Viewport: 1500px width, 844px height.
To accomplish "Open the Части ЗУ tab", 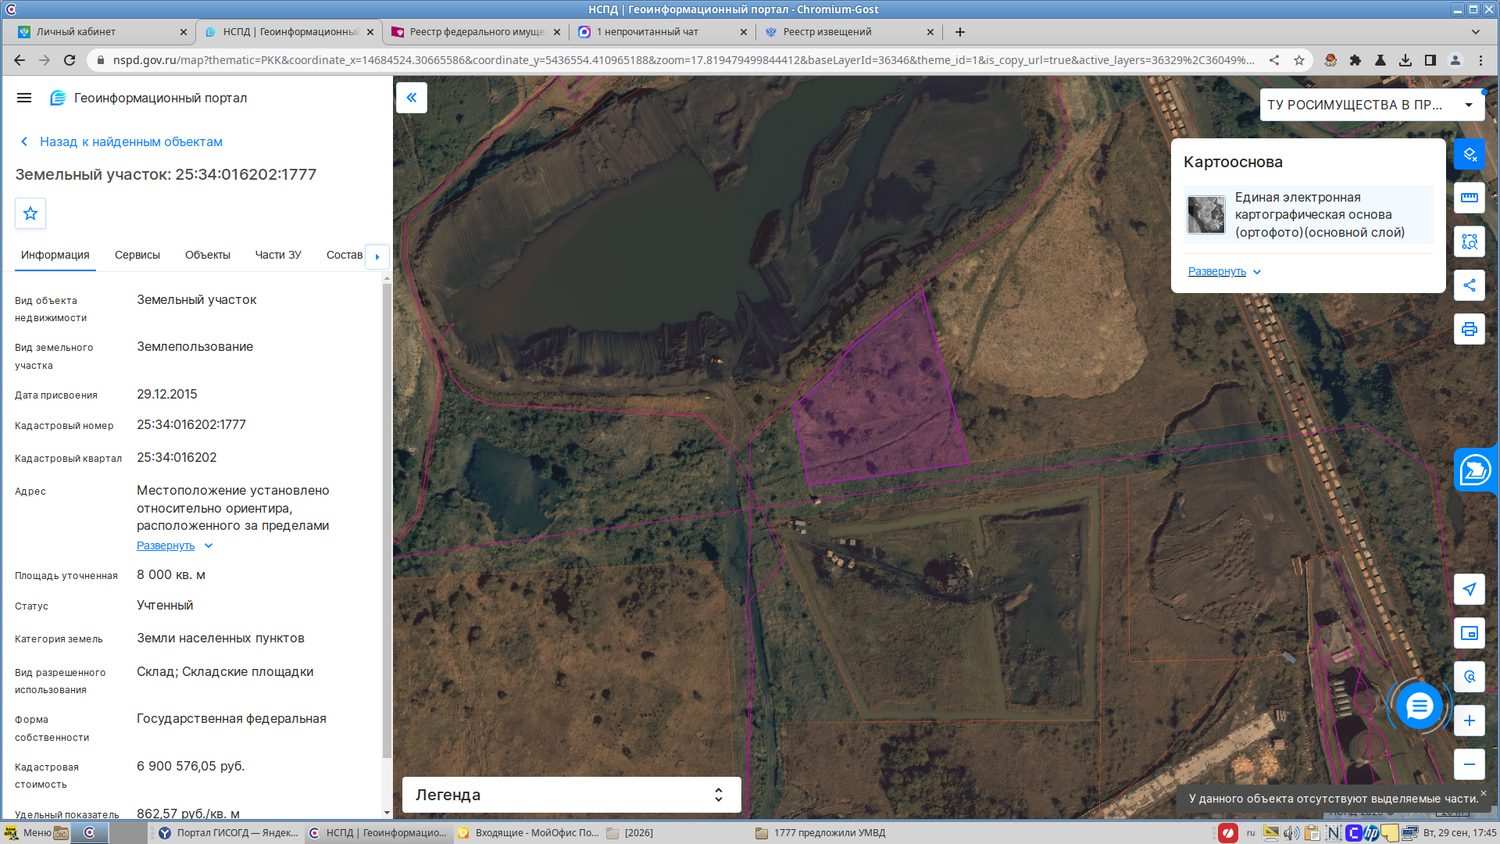I will (x=278, y=255).
